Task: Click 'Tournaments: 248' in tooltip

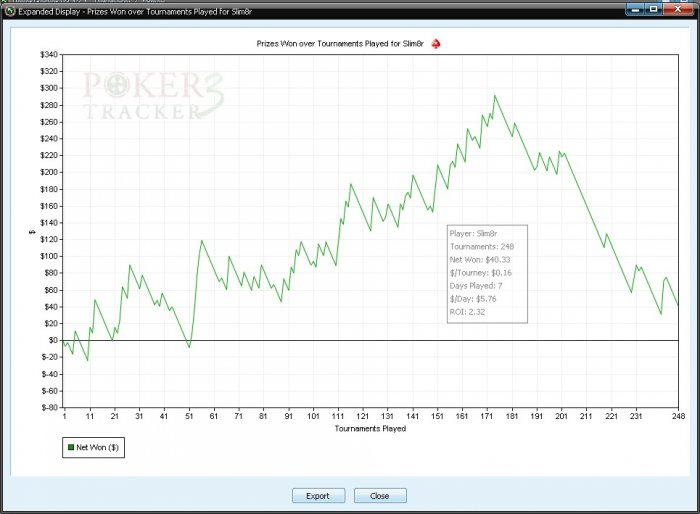Action: 482,247
